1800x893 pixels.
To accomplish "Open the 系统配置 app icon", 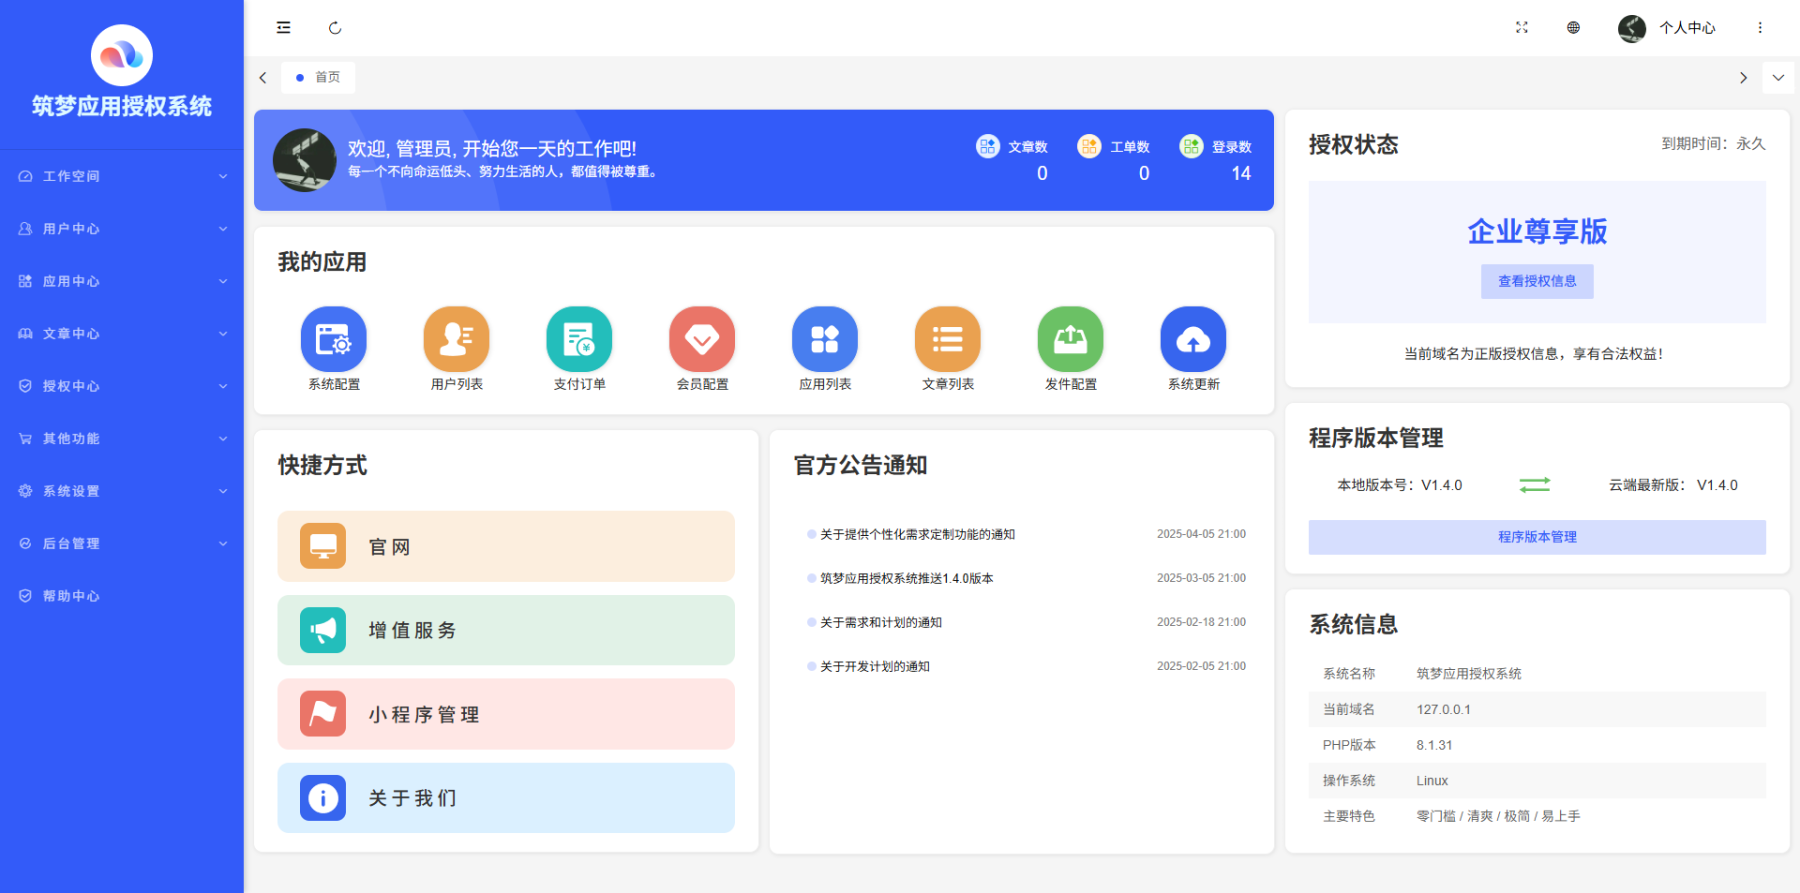I will pos(333,340).
